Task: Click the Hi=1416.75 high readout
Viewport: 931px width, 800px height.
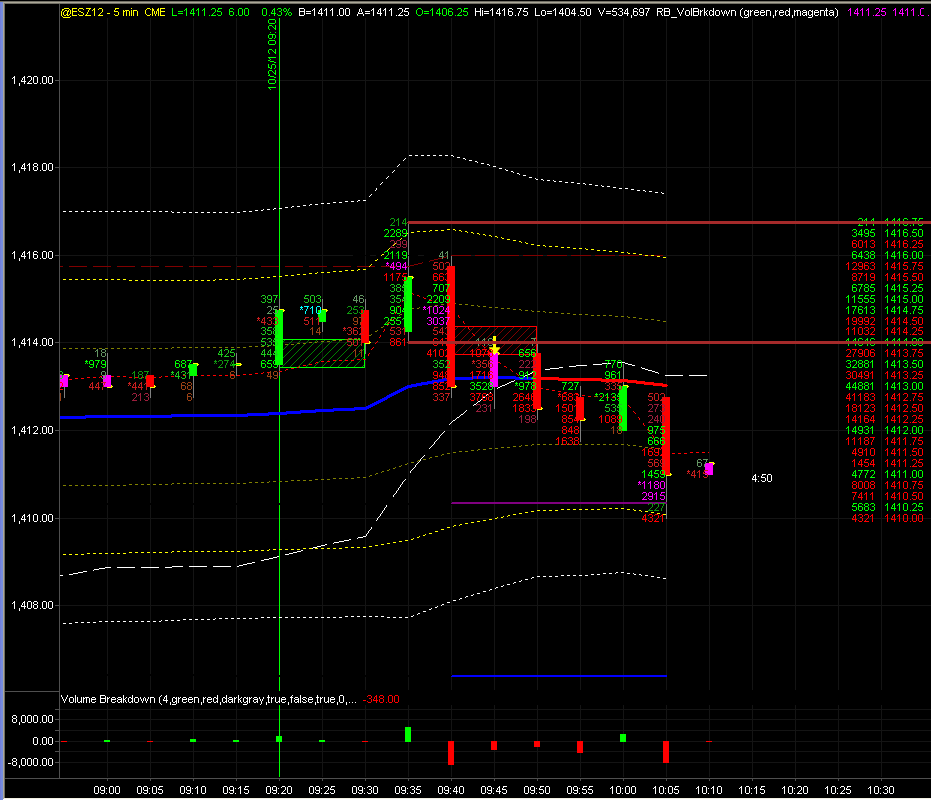Action: [501, 12]
